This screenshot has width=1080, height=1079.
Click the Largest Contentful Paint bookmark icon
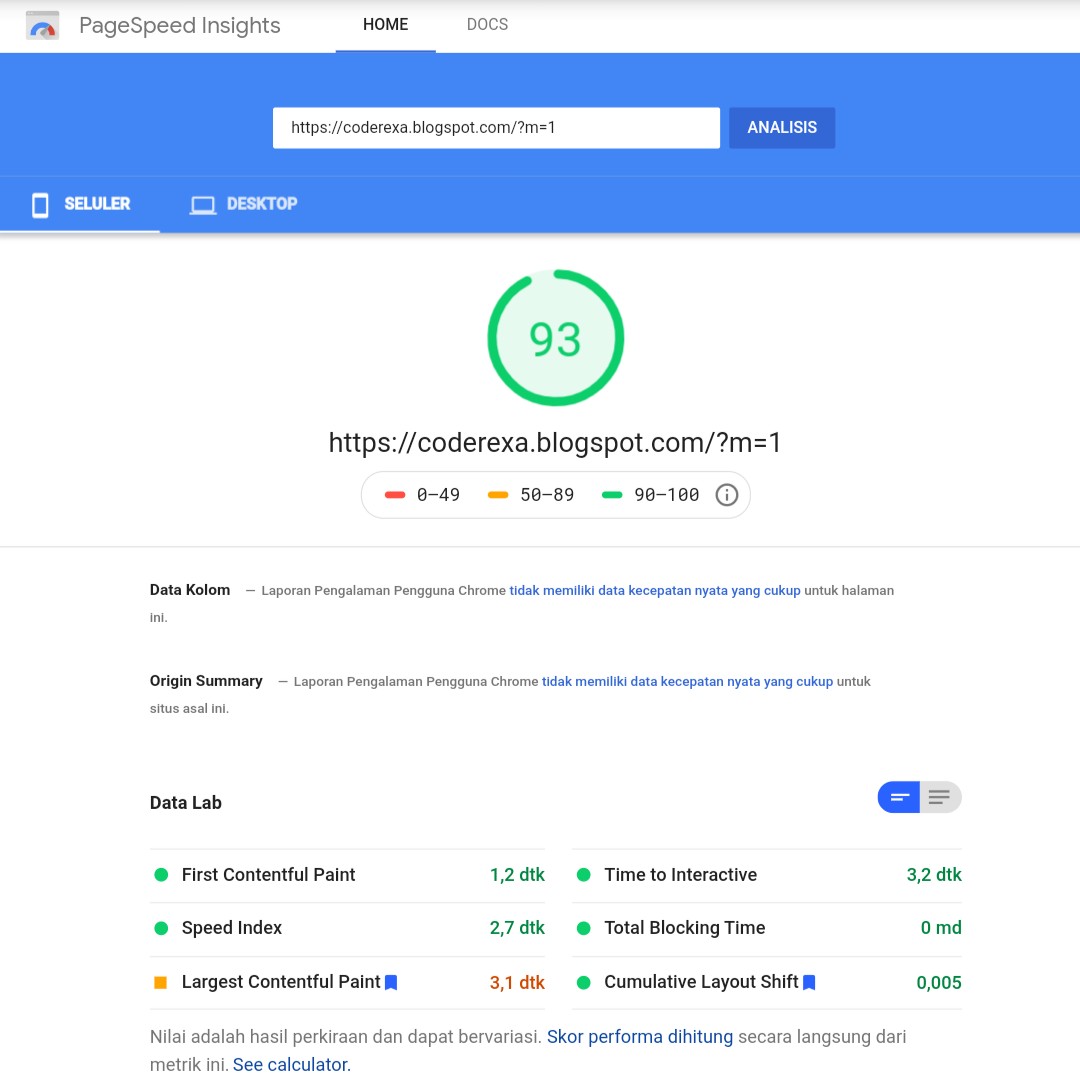click(391, 983)
